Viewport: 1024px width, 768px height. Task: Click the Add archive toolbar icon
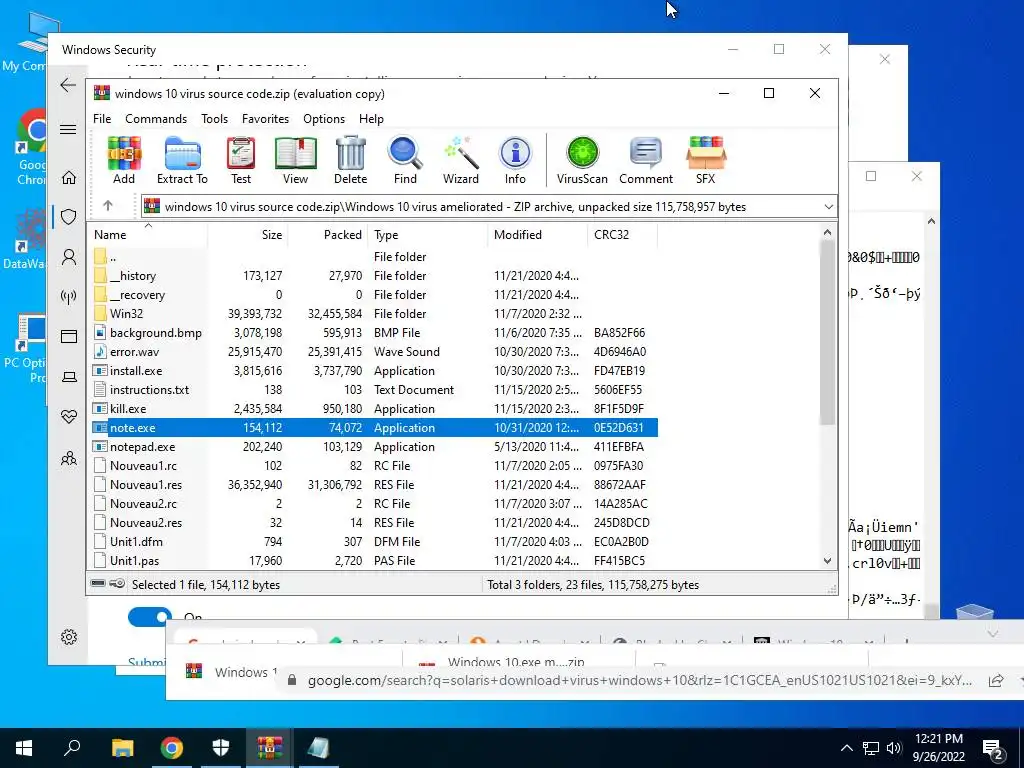[124, 161]
